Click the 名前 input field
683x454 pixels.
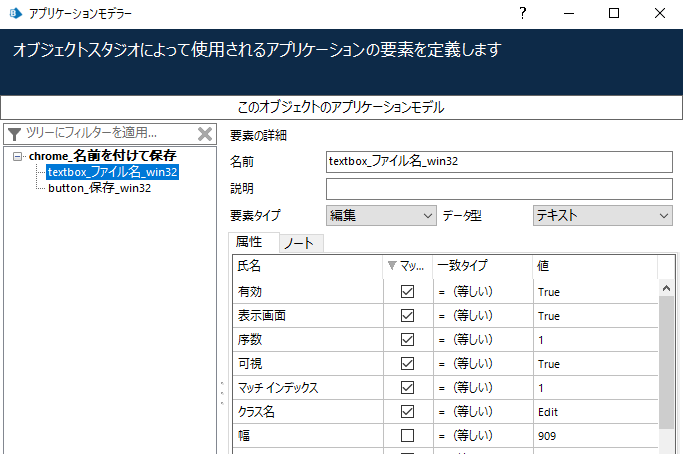499,162
